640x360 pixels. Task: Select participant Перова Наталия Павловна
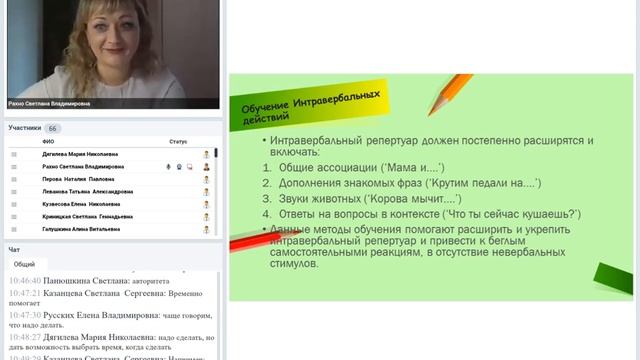point(78,179)
